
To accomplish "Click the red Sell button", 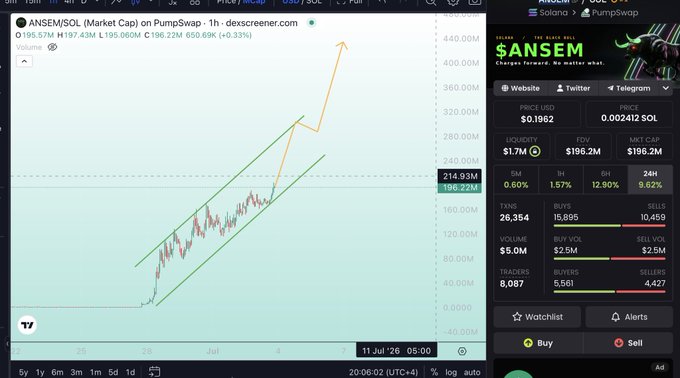I will 629,343.
